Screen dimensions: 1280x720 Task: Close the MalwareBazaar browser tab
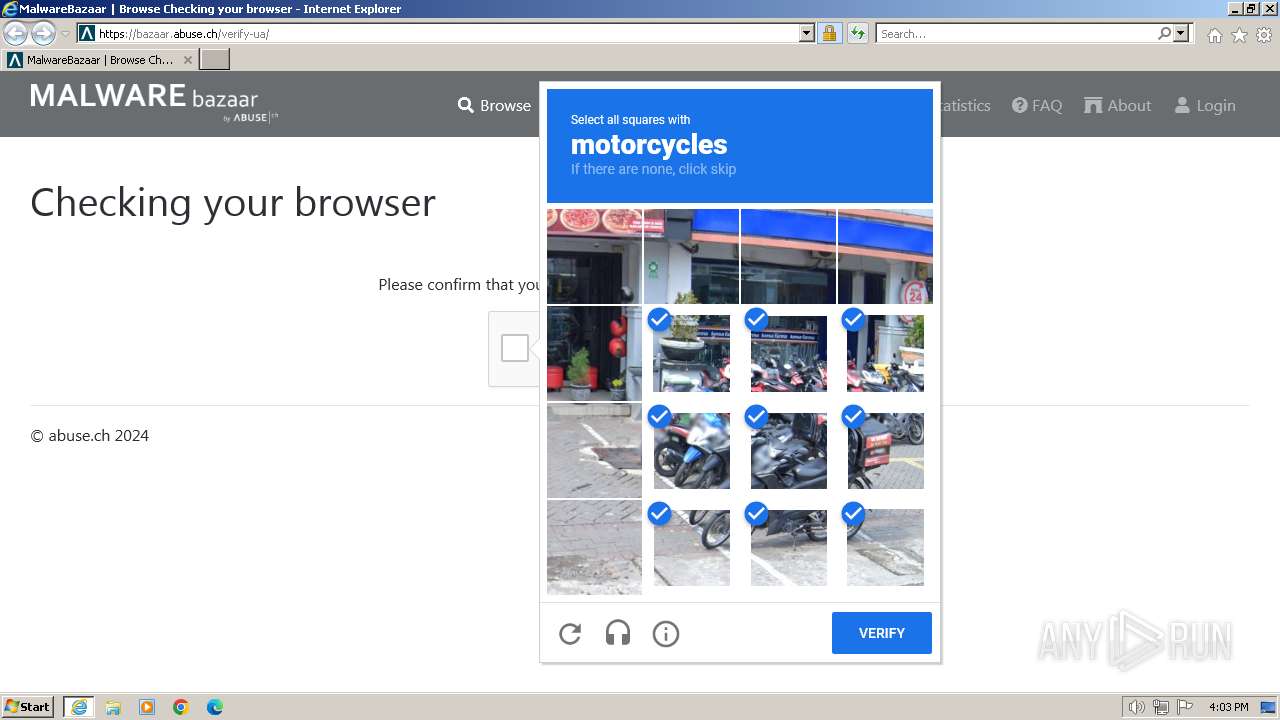[188, 60]
